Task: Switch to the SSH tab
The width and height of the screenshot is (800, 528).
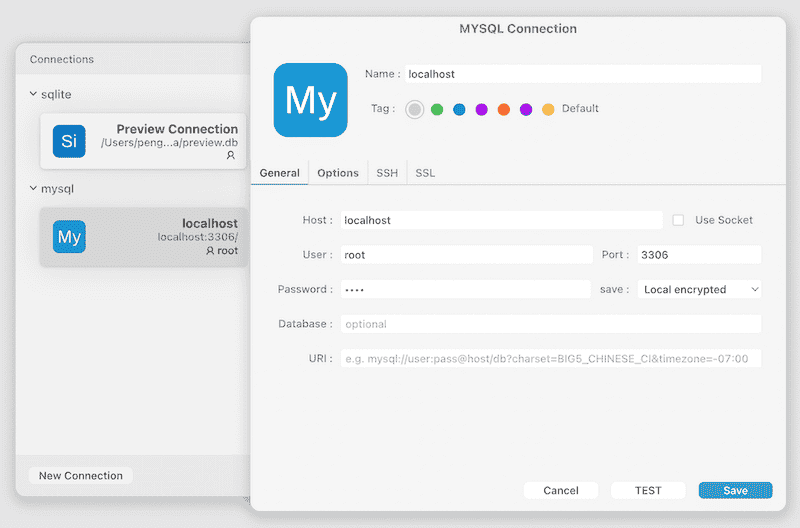Action: (x=387, y=173)
